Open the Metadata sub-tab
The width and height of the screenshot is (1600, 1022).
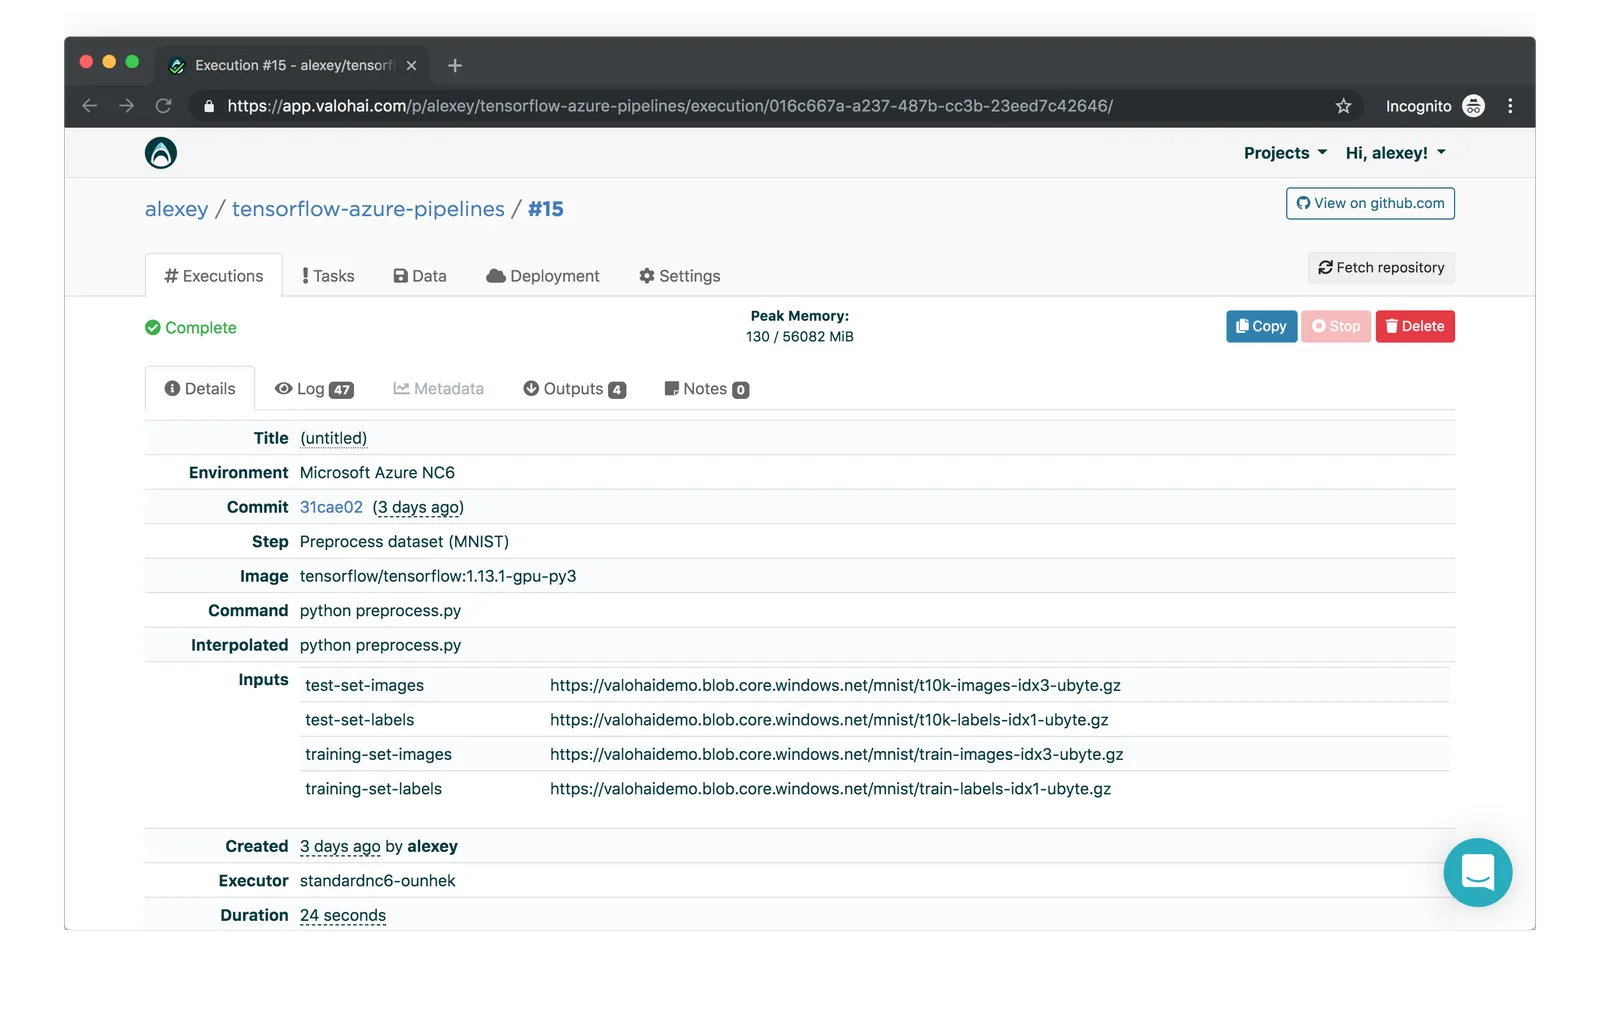439,388
